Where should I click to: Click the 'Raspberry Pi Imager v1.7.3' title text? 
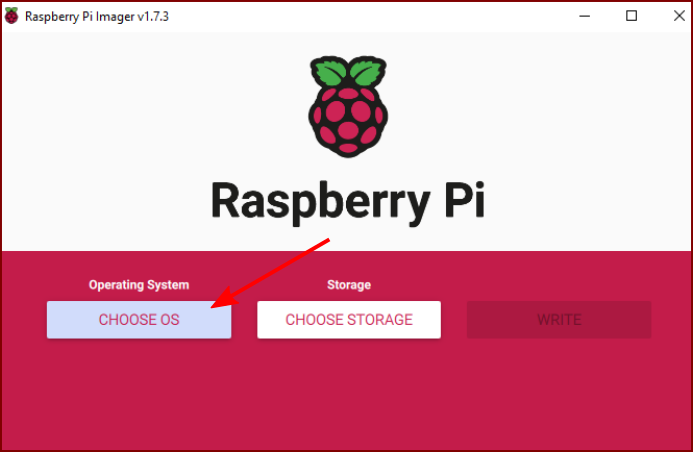pyautogui.click(x=97, y=16)
